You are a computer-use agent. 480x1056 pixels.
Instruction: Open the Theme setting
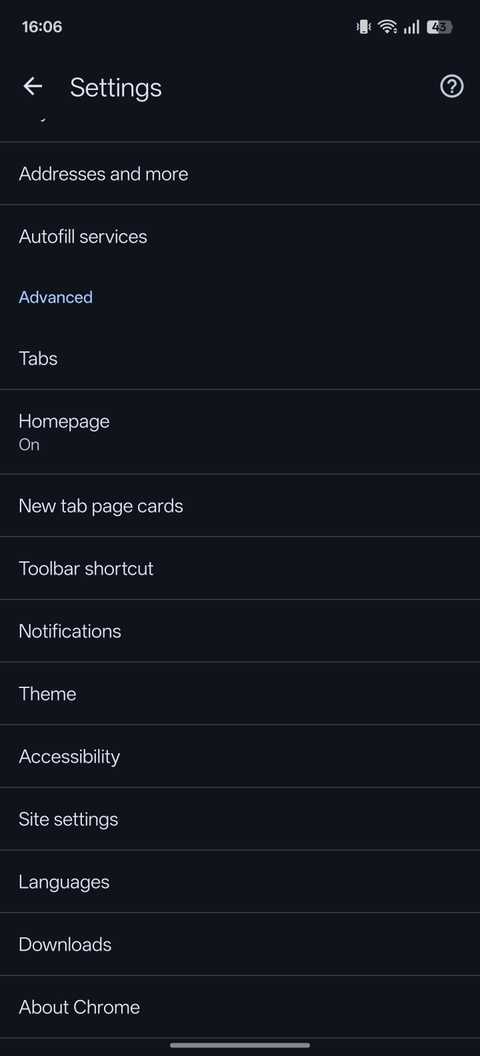[x=240, y=694]
